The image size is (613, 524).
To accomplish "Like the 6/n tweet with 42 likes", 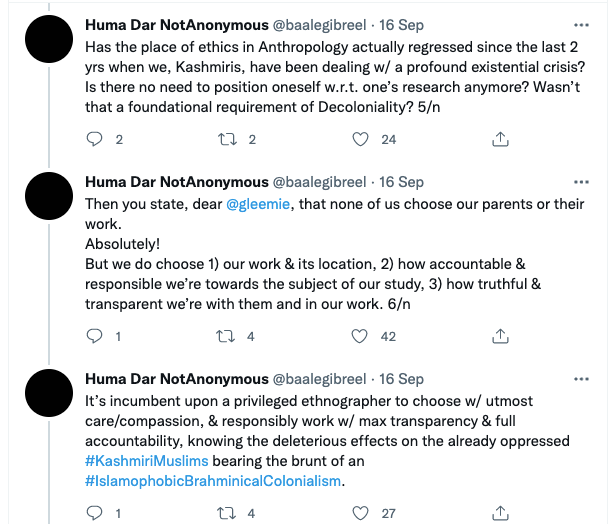I will click(x=363, y=337).
